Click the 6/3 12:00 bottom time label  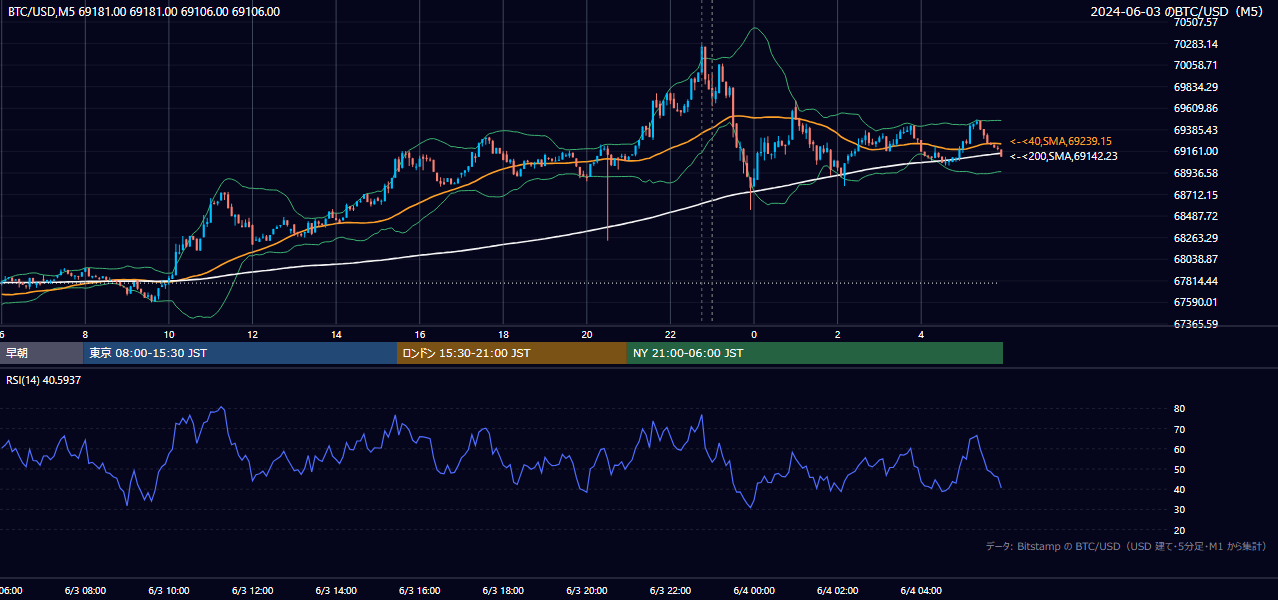[252, 591]
